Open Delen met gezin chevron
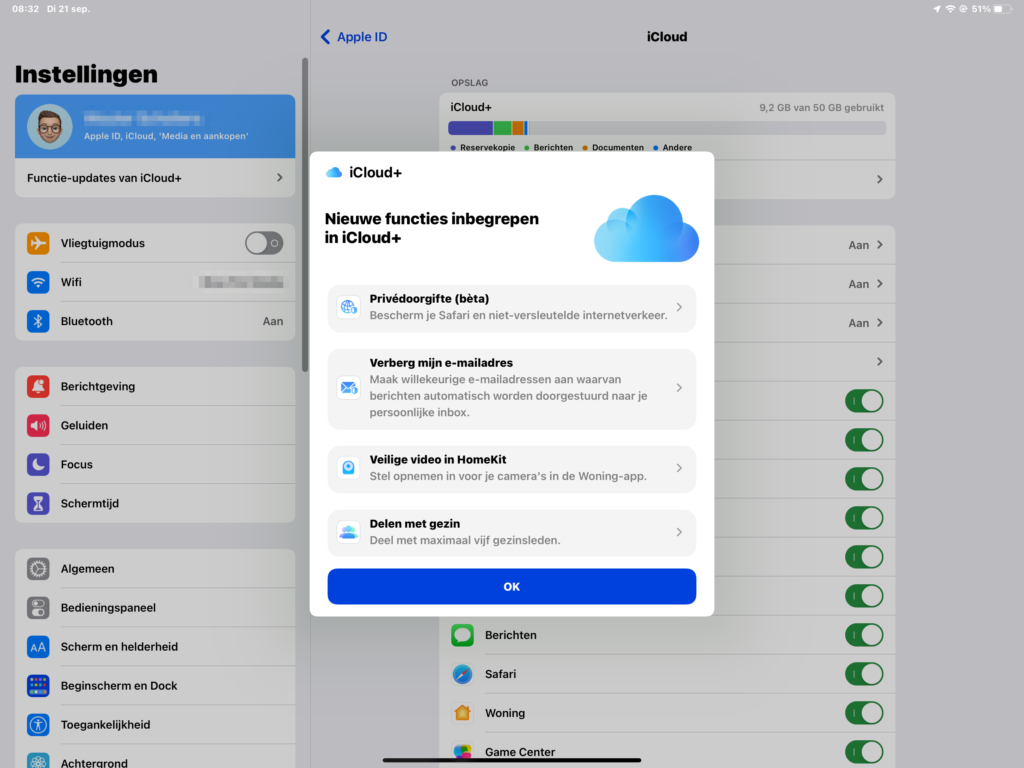This screenshot has height=768, width=1024. [679, 532]
